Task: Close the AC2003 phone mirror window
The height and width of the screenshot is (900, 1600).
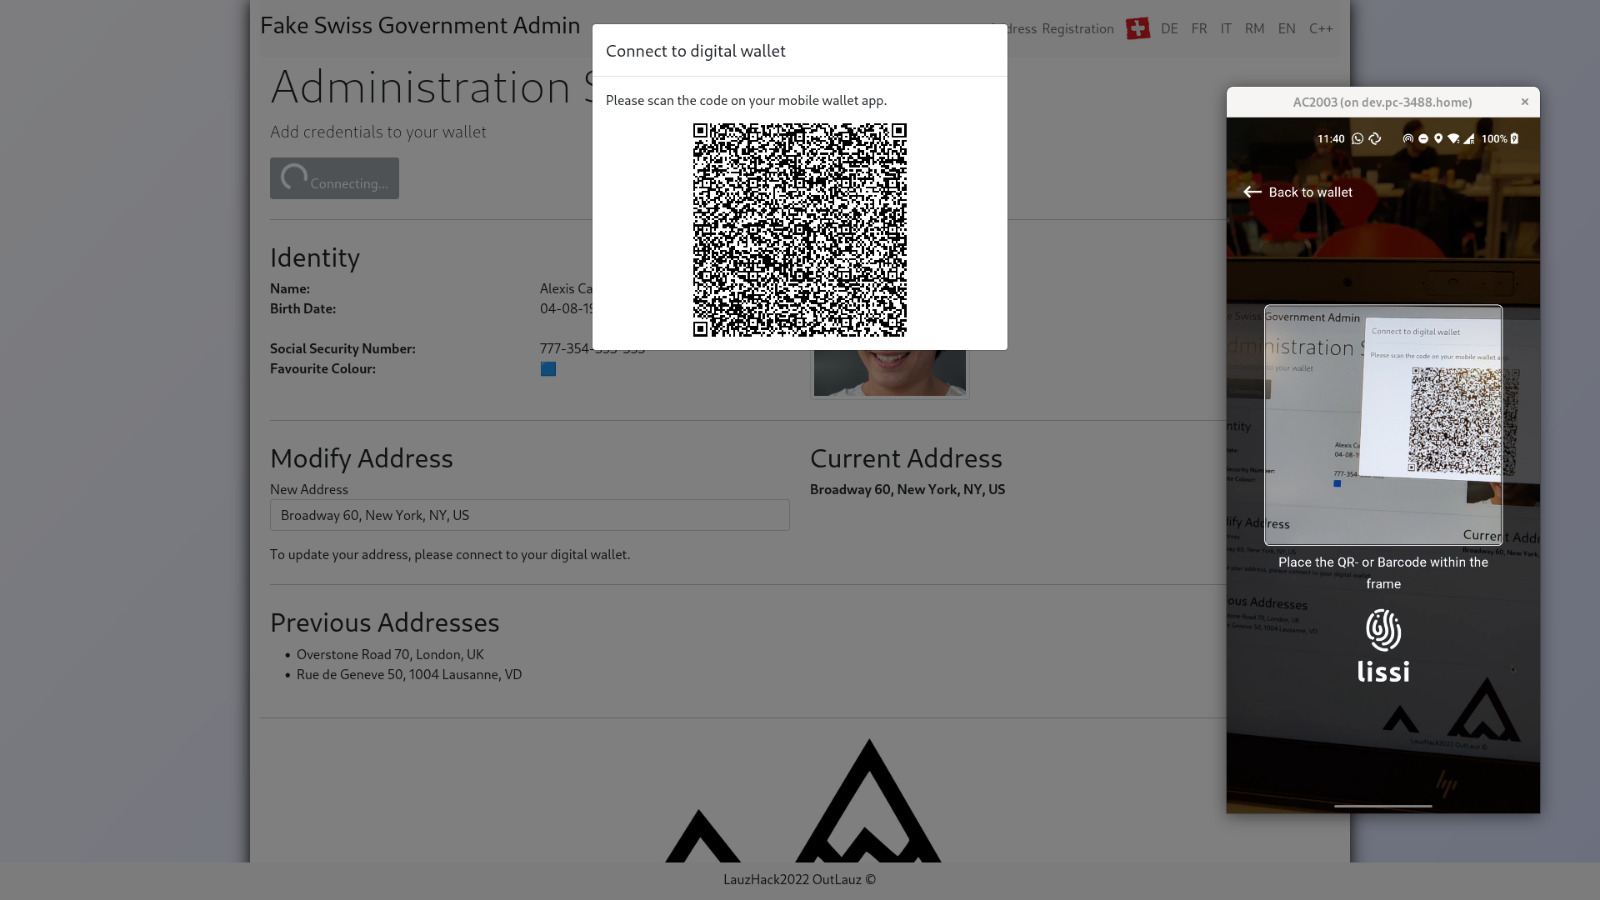Action: [1525, 102]
